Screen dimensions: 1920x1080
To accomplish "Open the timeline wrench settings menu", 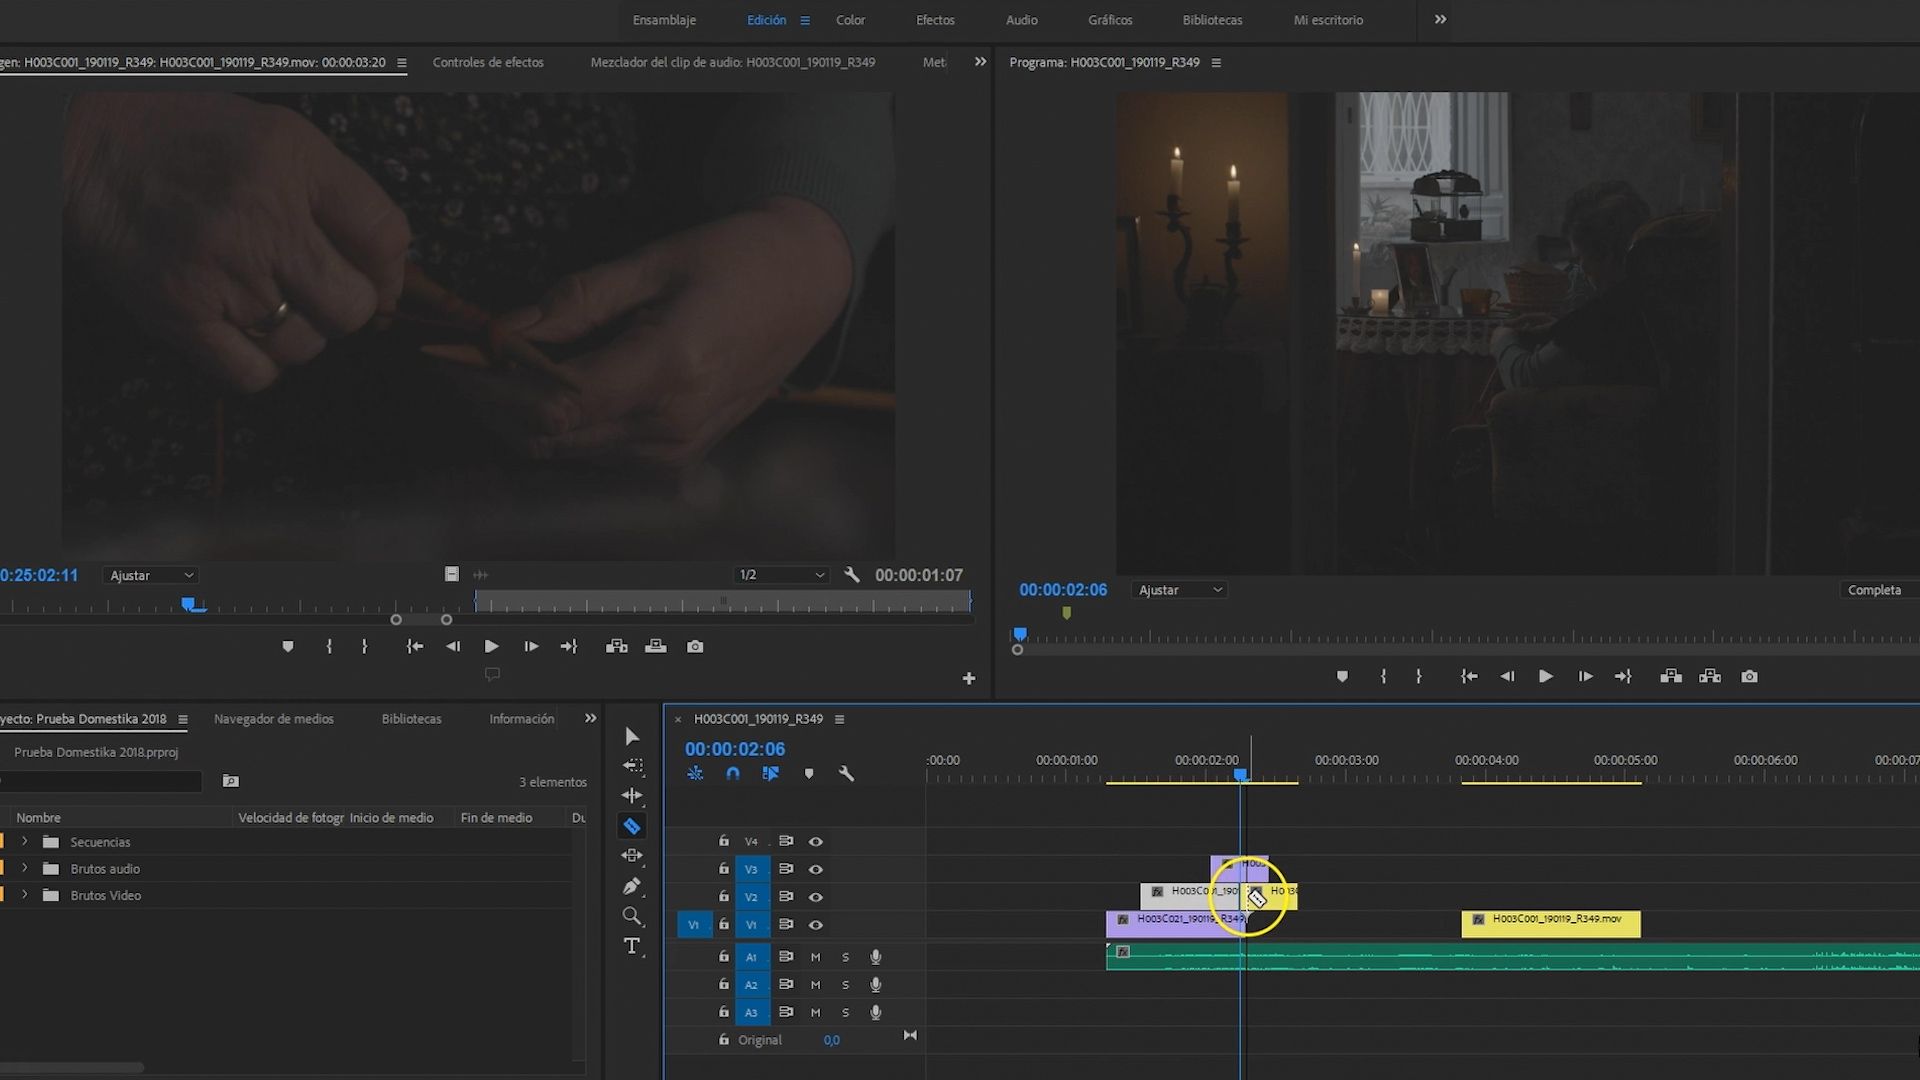I will tap(847, 773).
